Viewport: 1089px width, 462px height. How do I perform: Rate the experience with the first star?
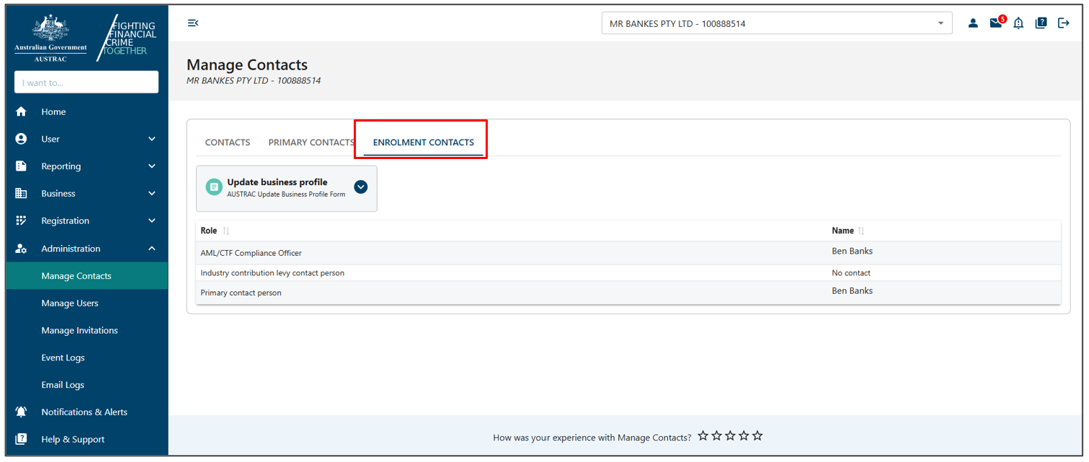(703, 436)
